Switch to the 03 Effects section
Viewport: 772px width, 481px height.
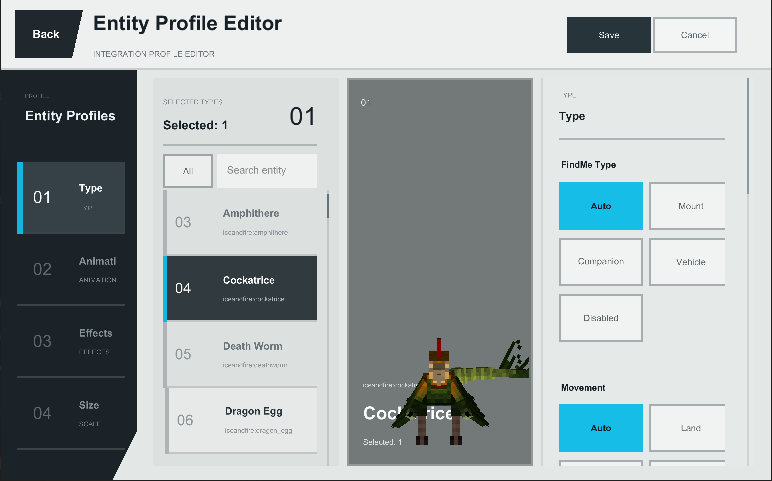click(71, 341)
